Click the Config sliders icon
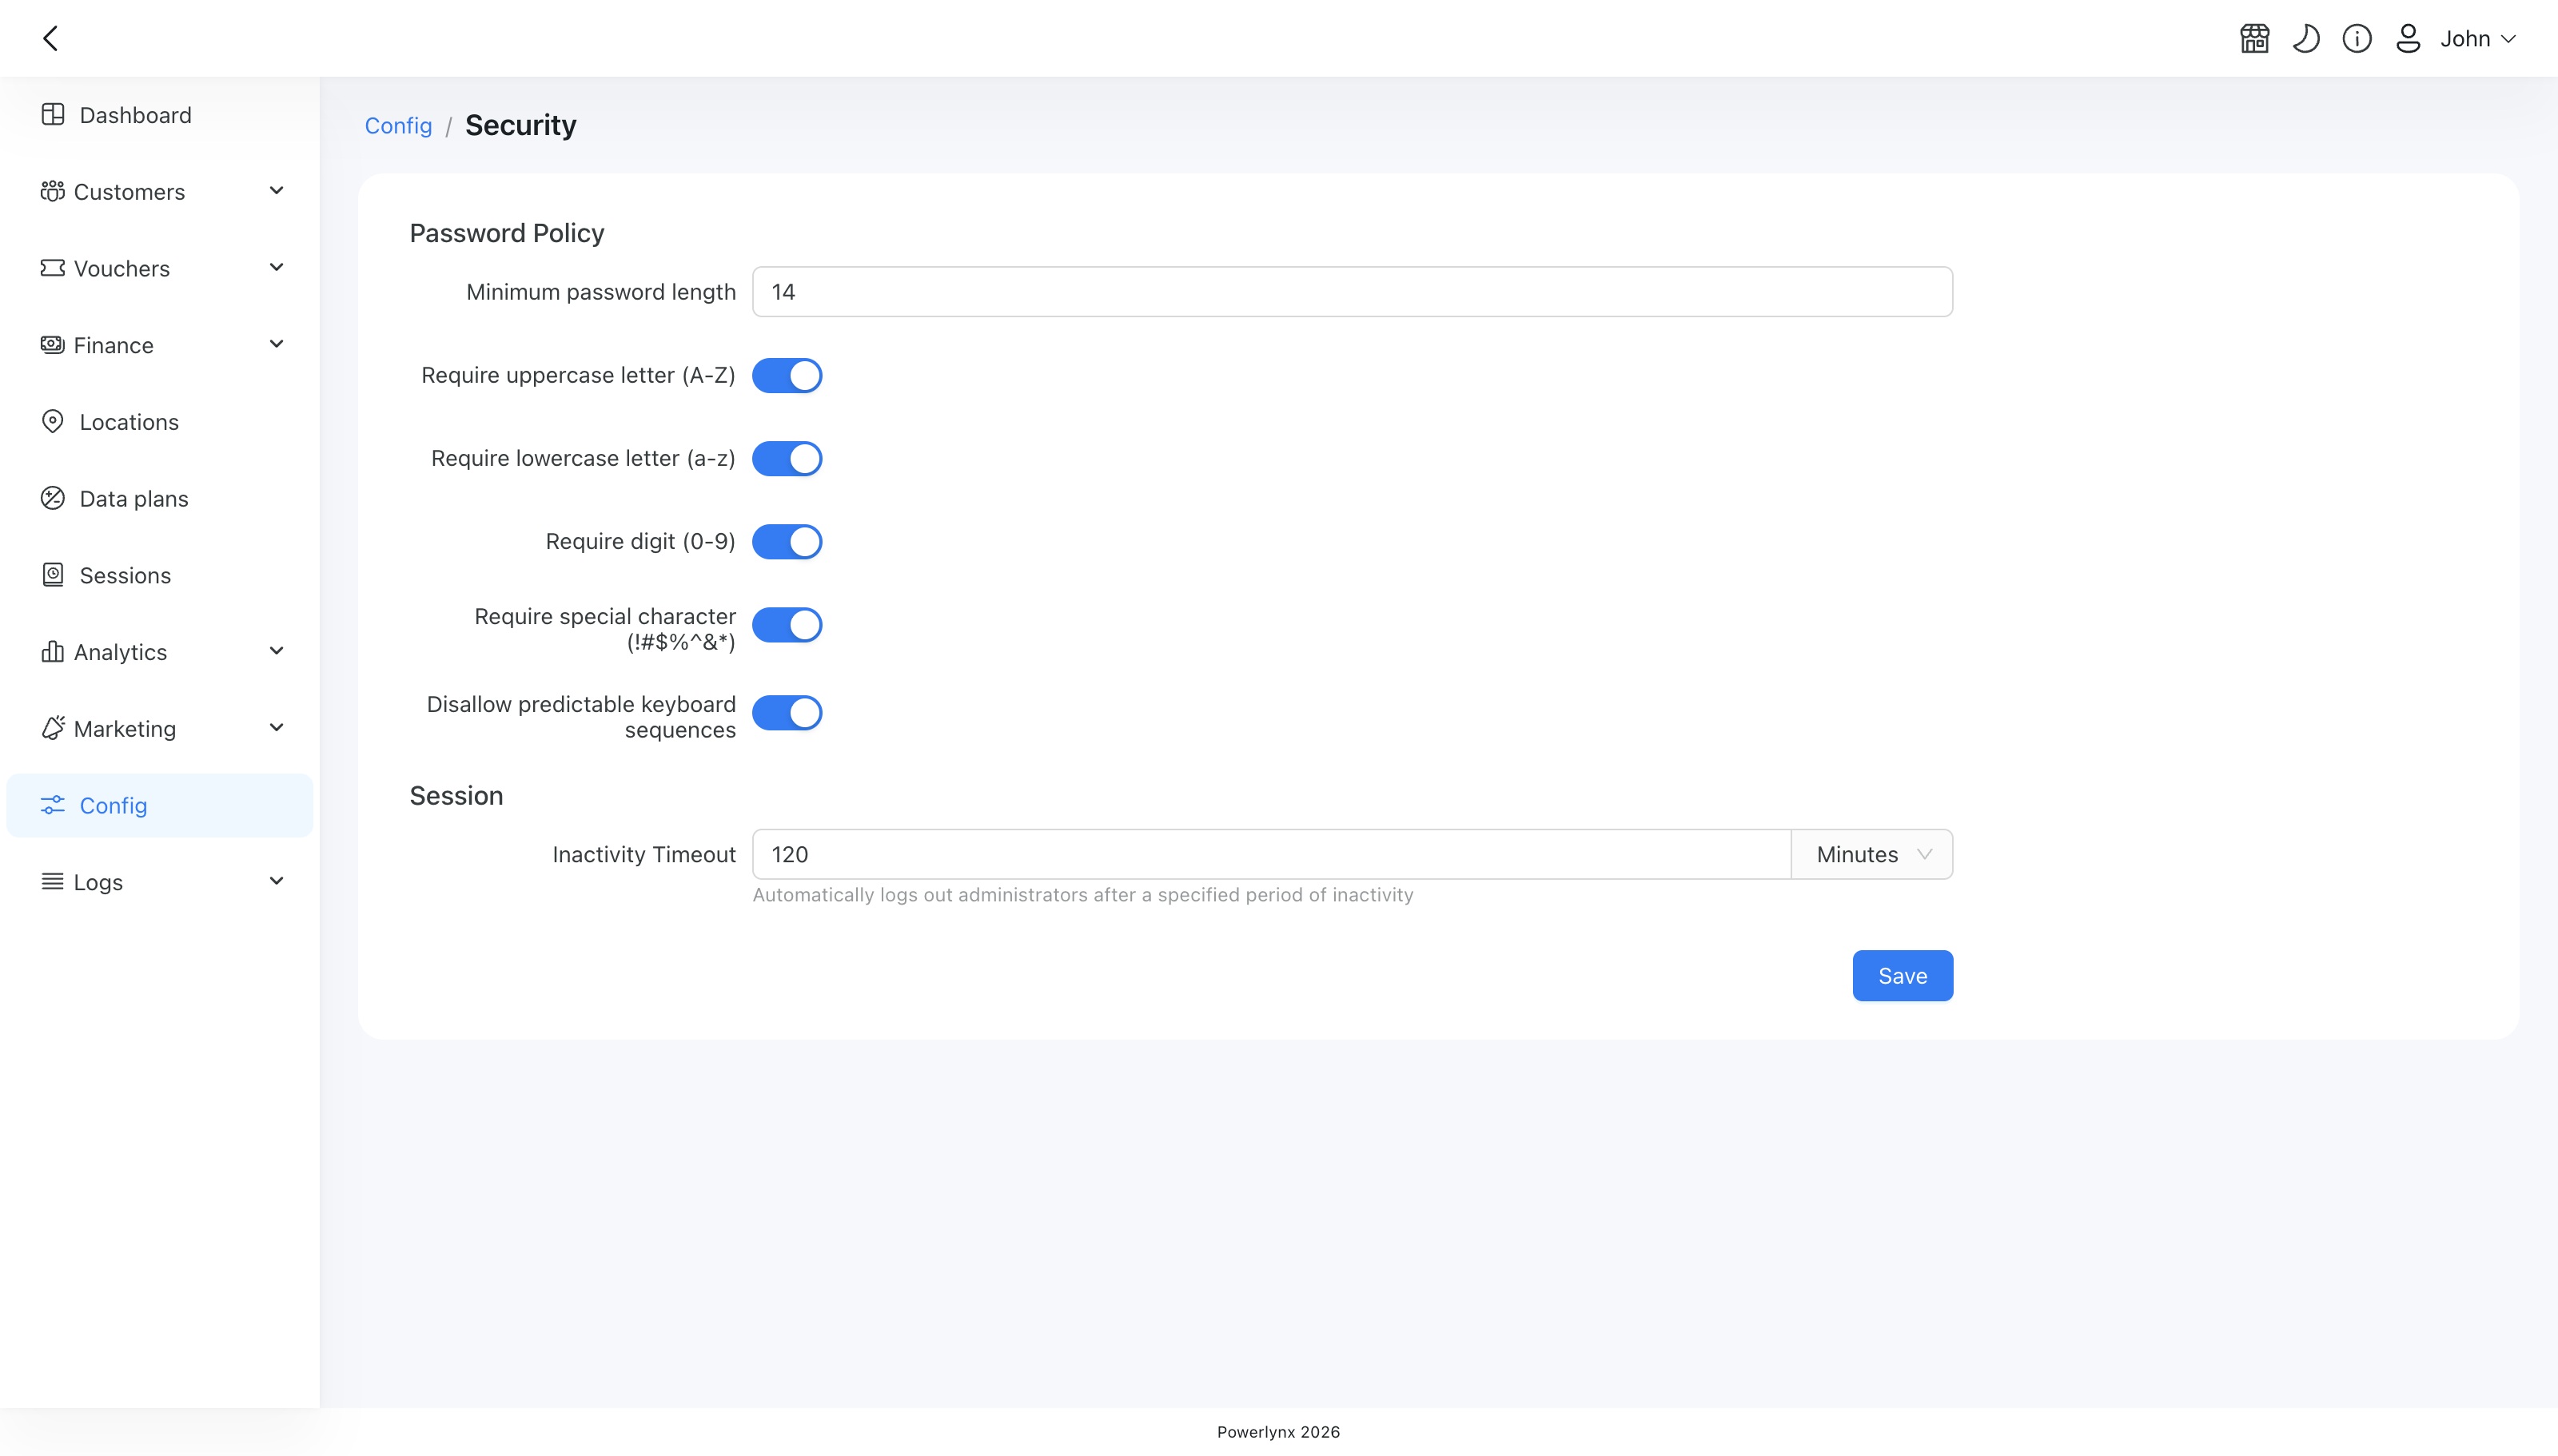The height and width of the screenshot is (1456, 2558). [53, 805]
